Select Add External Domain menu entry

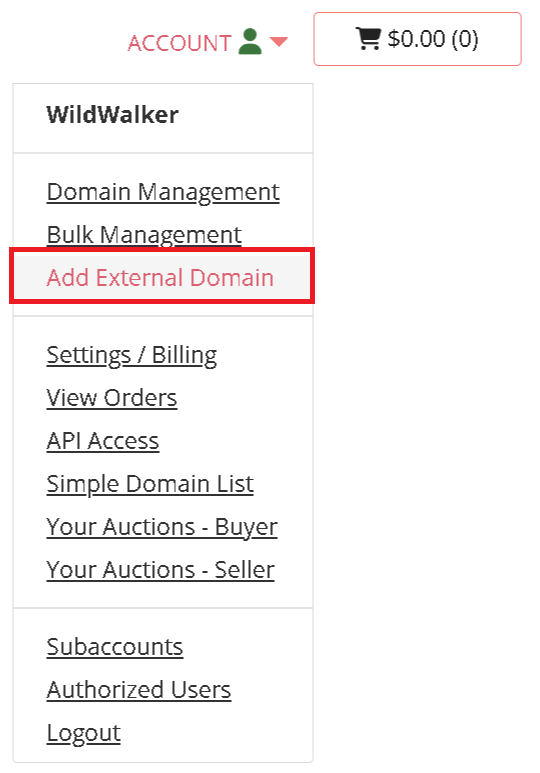point(162,277)
